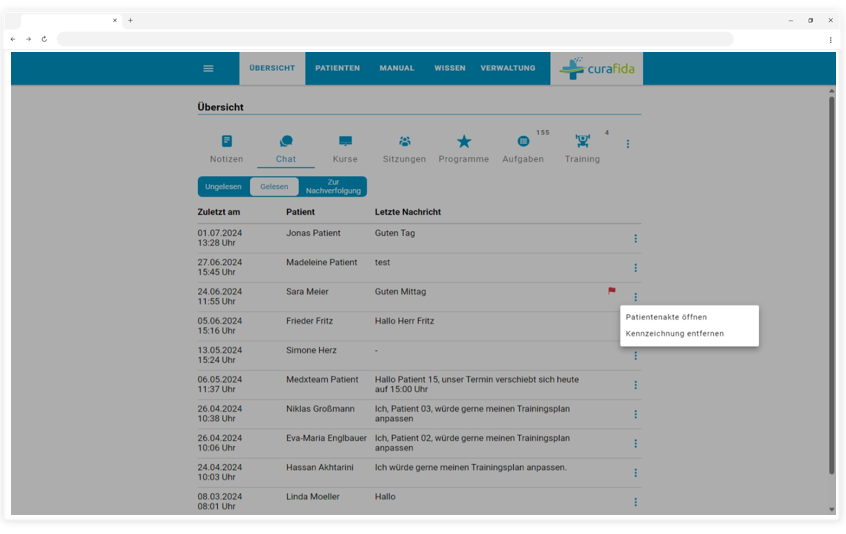Open row menu for Jonas Patient

tap(636, 238)
